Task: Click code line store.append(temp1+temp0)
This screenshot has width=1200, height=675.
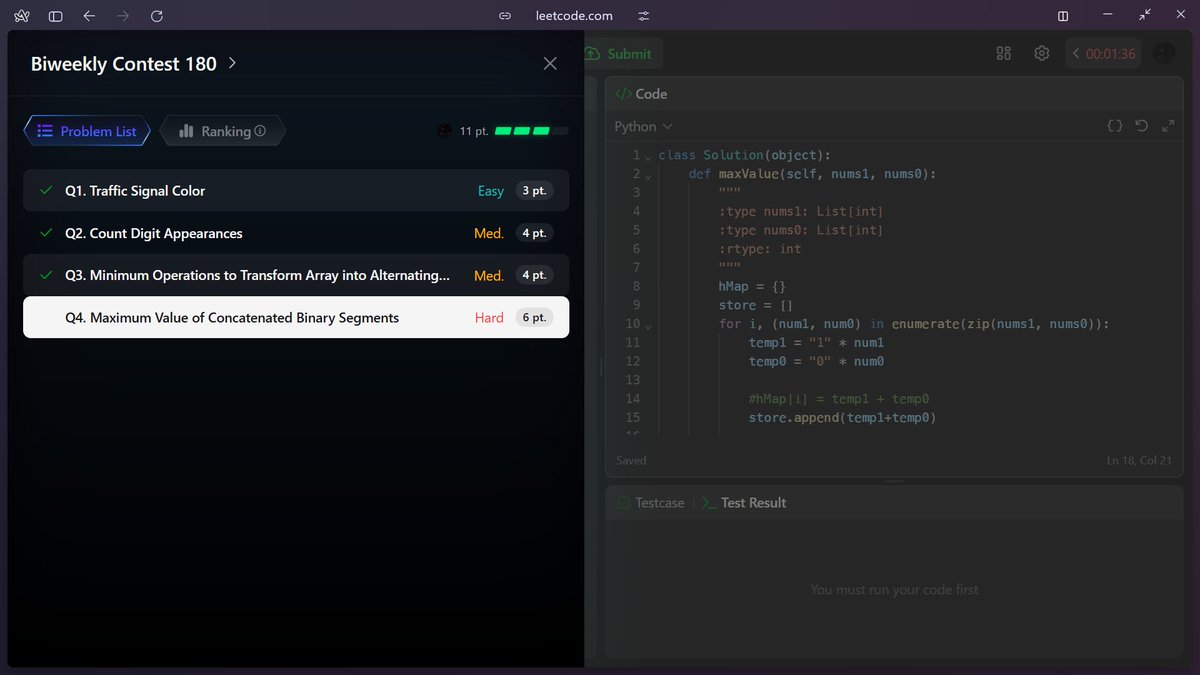Action: click(x=842, y=418)
